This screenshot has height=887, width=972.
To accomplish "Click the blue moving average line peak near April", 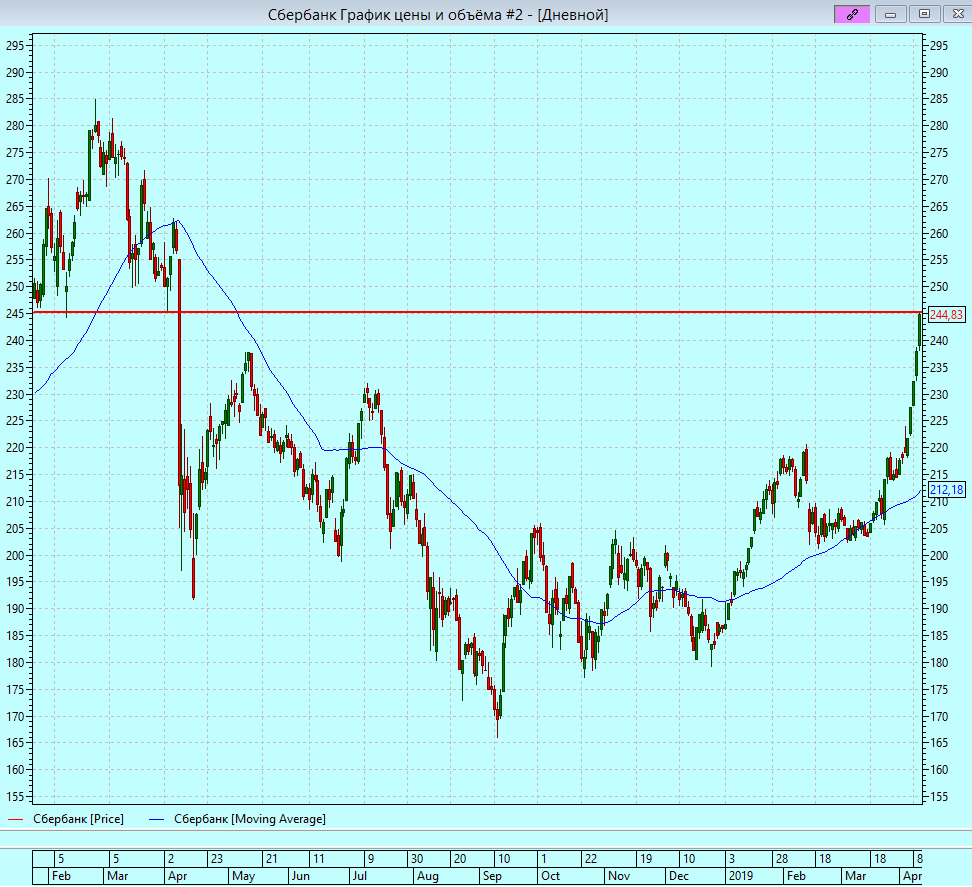I will (x=178, y=221).
